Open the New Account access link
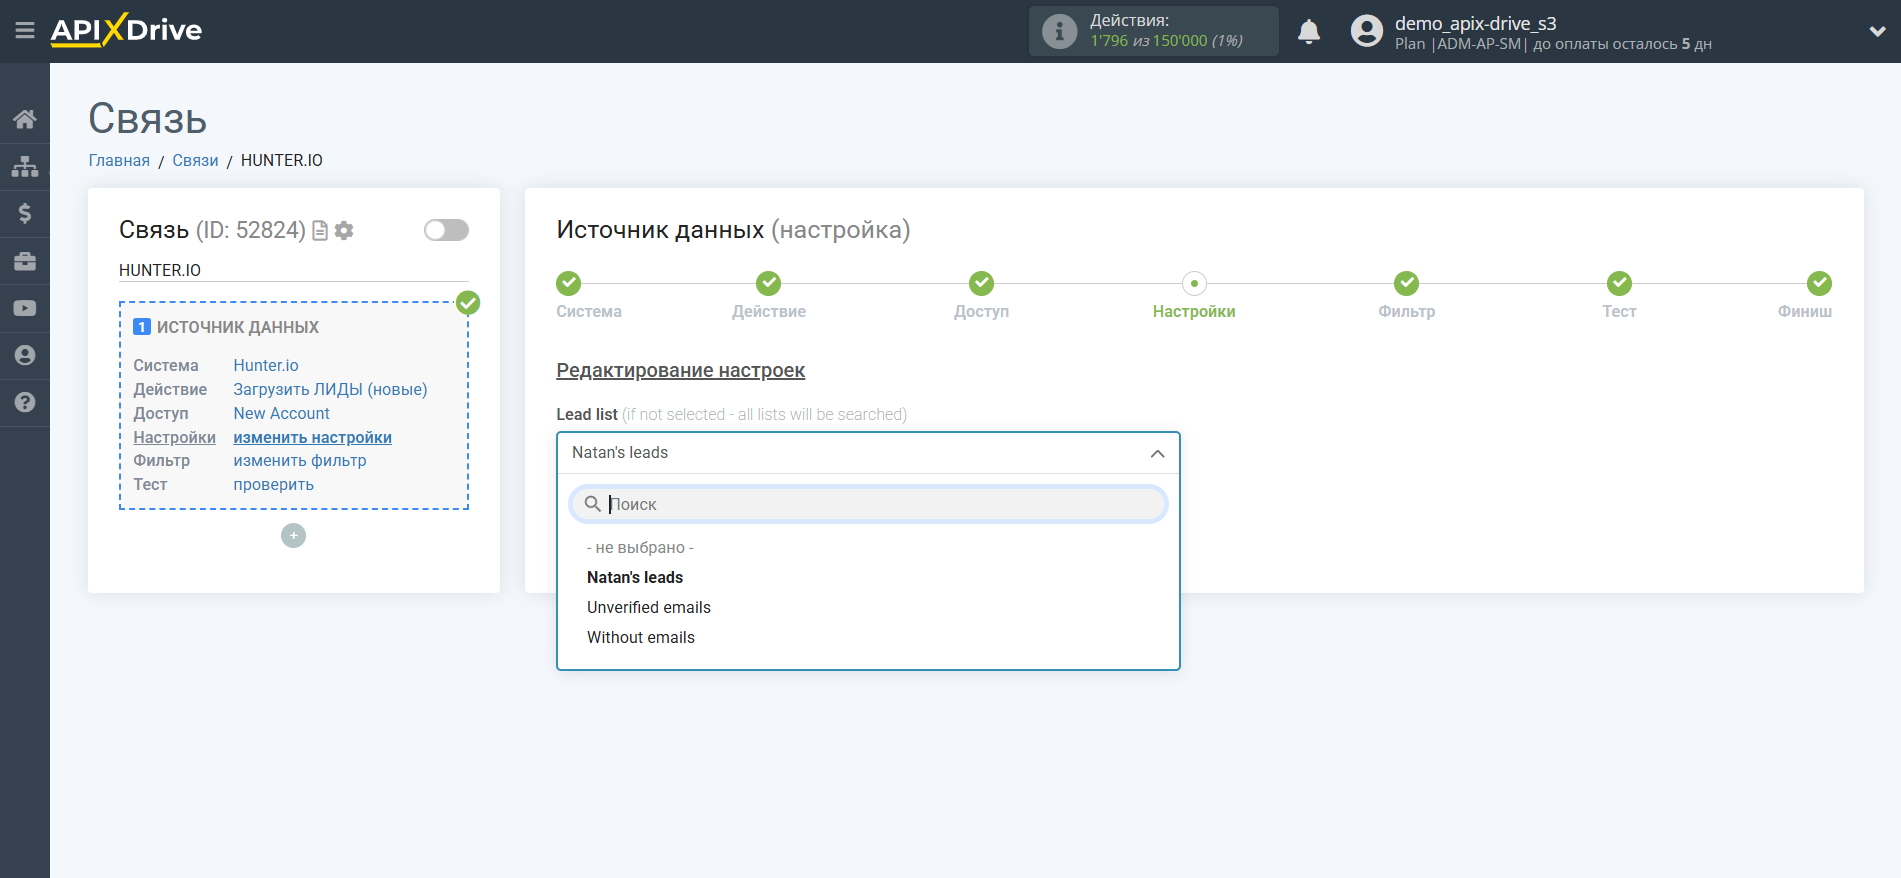Viewport: 1901px width, 878px height. click(x=281, y=414)
